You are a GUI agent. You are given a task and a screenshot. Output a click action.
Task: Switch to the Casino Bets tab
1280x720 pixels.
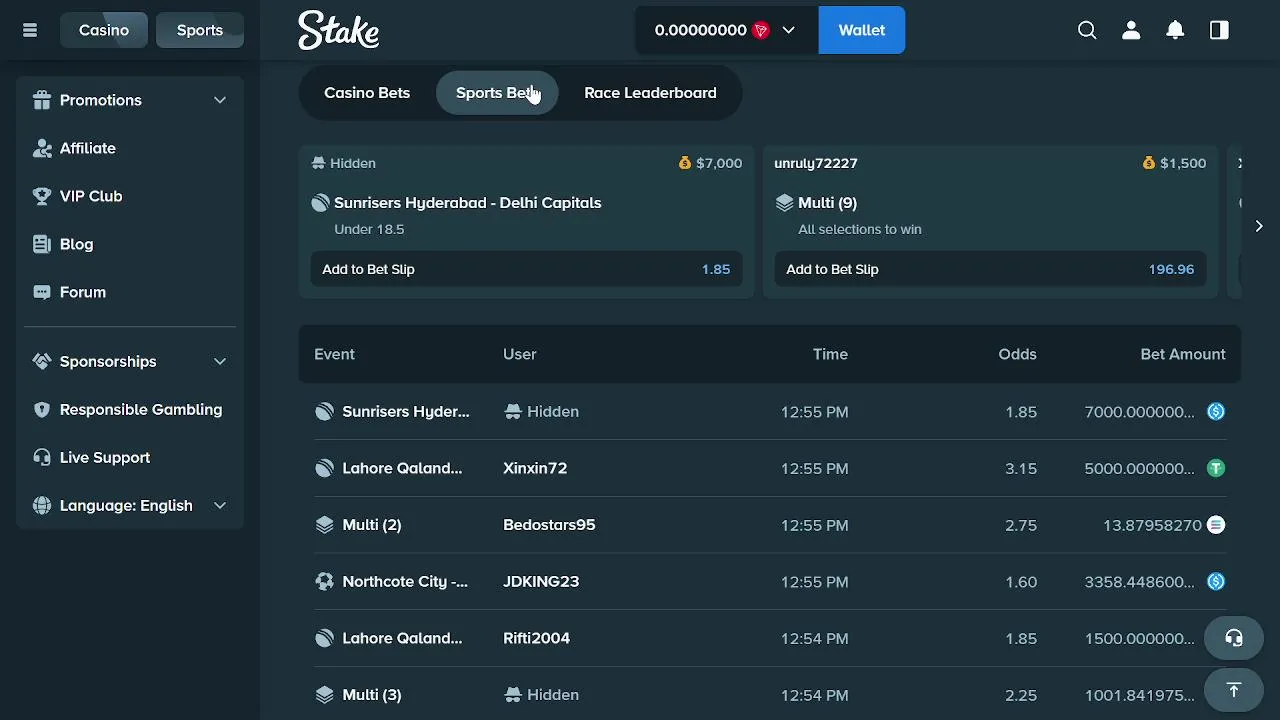click(367, 93)
